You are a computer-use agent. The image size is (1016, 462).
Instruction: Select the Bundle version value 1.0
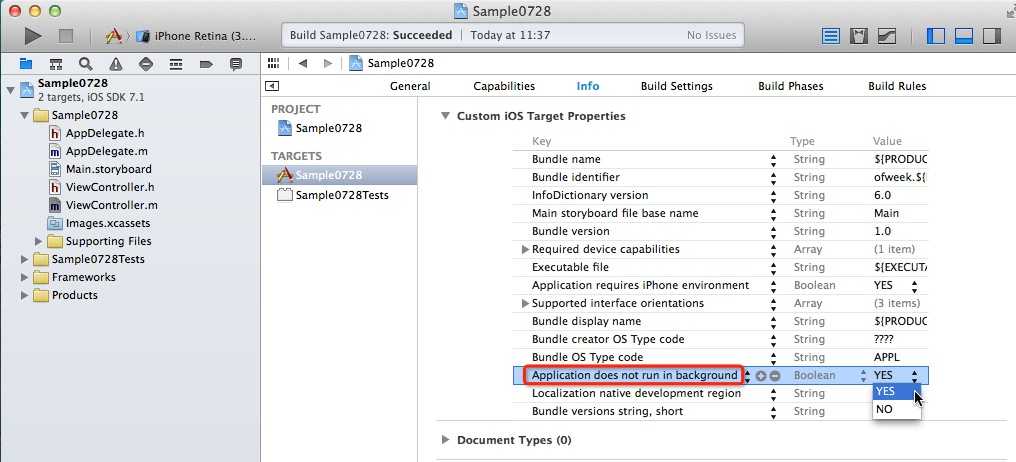tap(883, 231)
